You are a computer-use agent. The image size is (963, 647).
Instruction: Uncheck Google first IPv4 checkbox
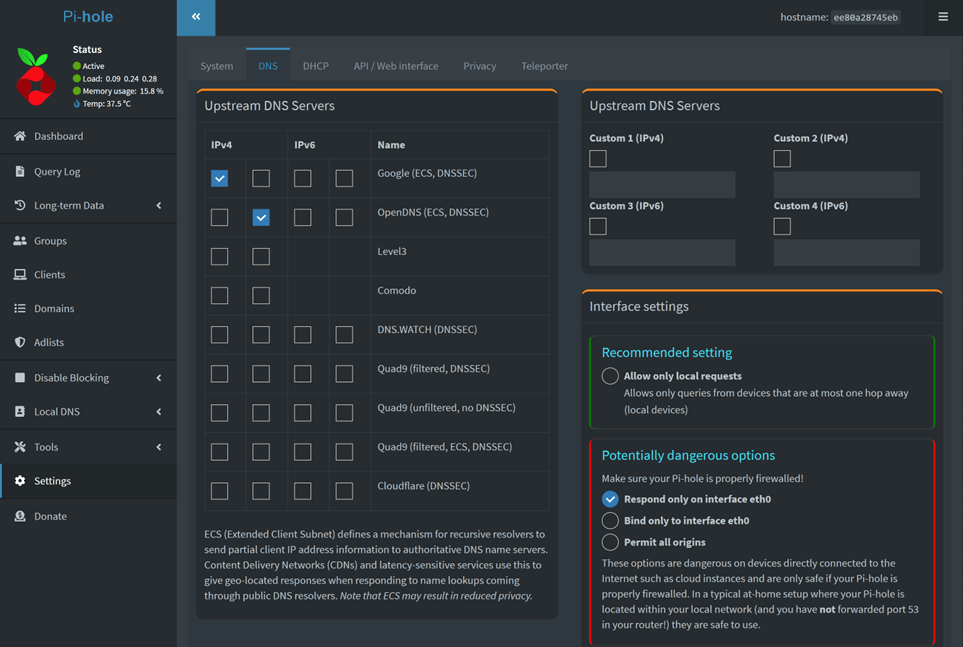[x=220, y=178]
